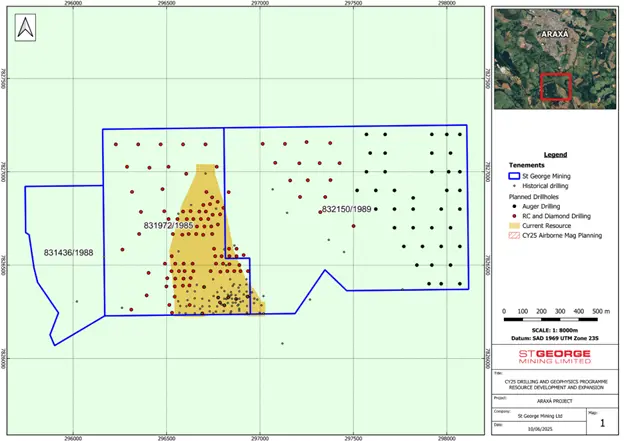
Task: Select the Current Resource tan legend swatch
Action: click(x=514, y=225)
